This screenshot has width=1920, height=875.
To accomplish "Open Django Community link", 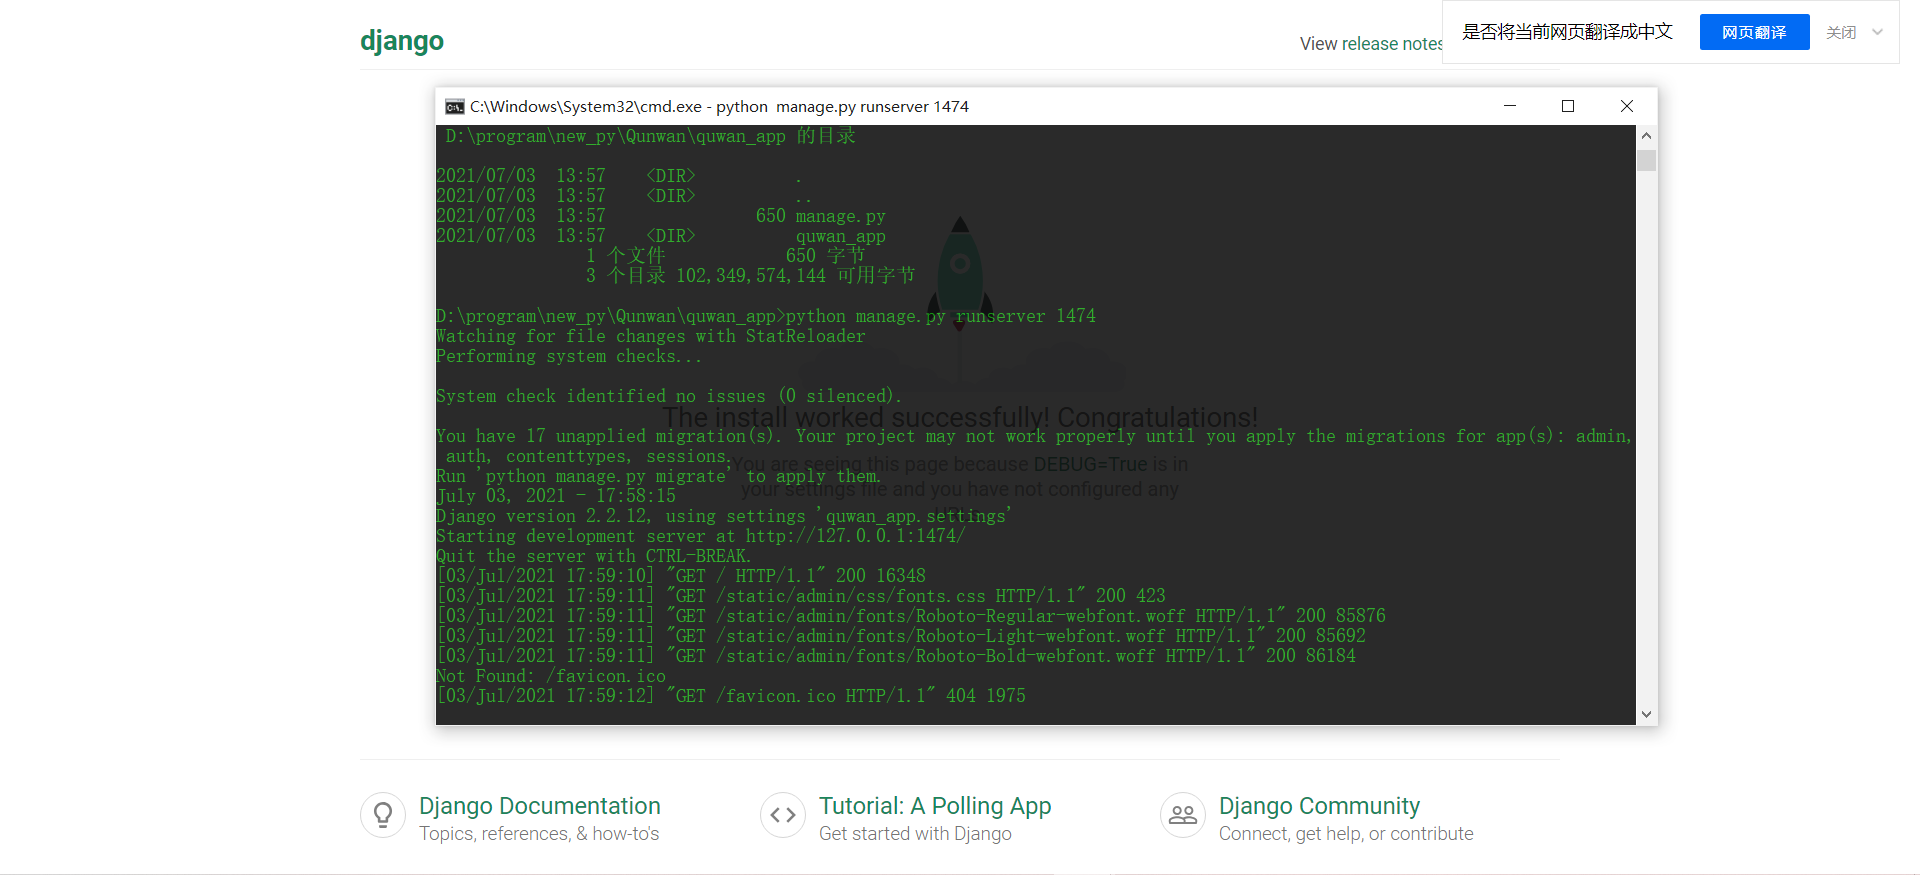I will point(1319,806).
